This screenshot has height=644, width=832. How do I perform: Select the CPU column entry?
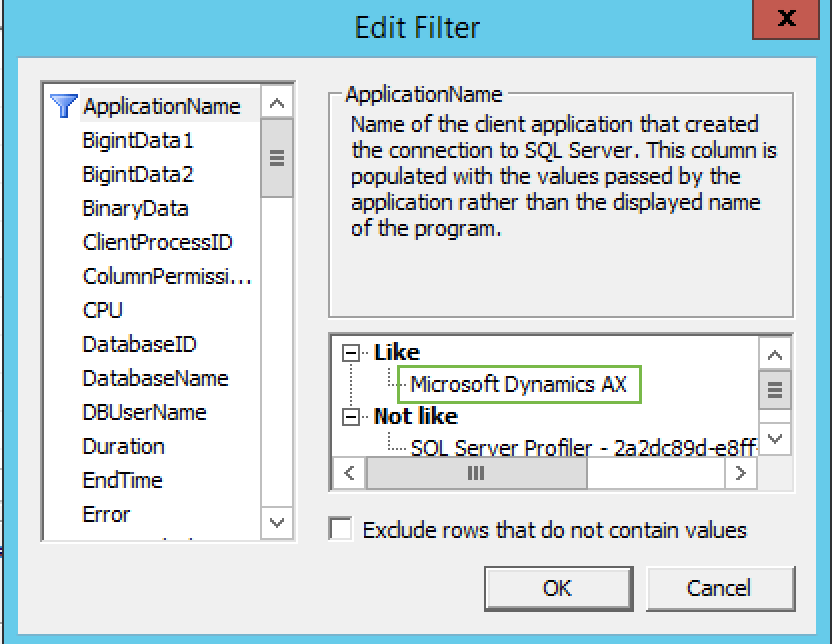103,310
